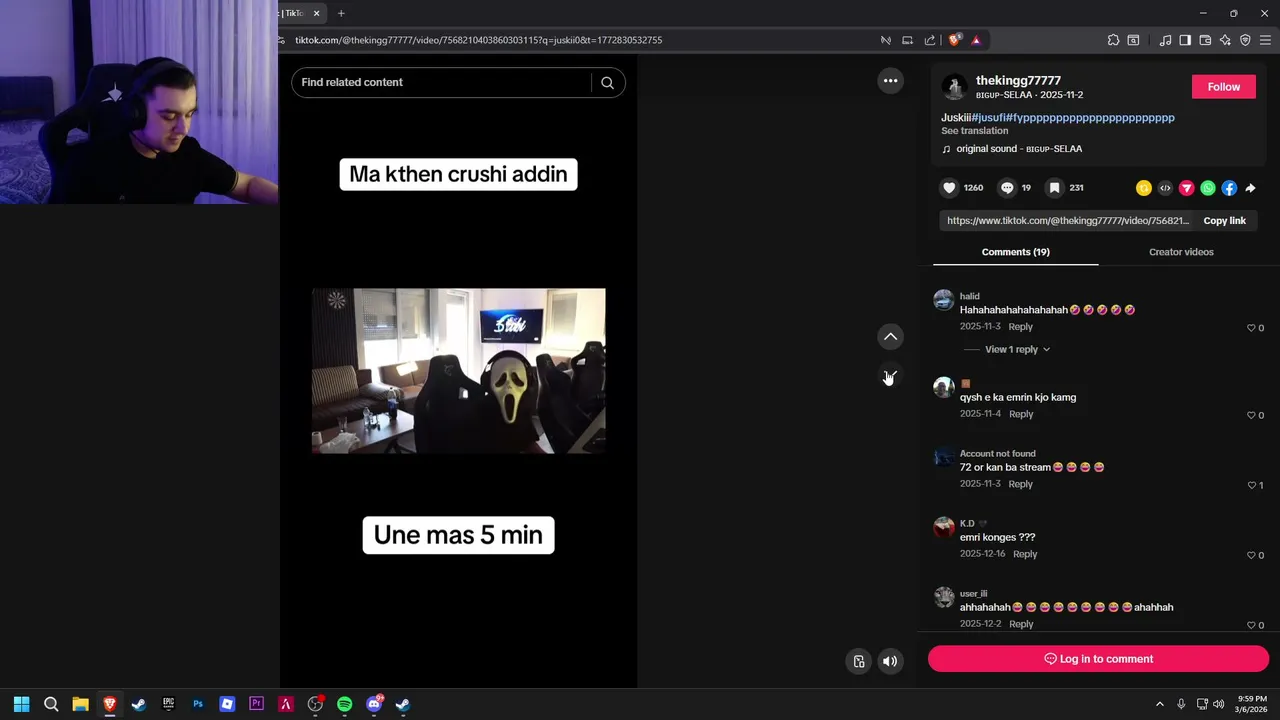Share the video to WhatsApp
Image resolution: width=1280 pixels, height=720 pixels.
click(1208, 188)
